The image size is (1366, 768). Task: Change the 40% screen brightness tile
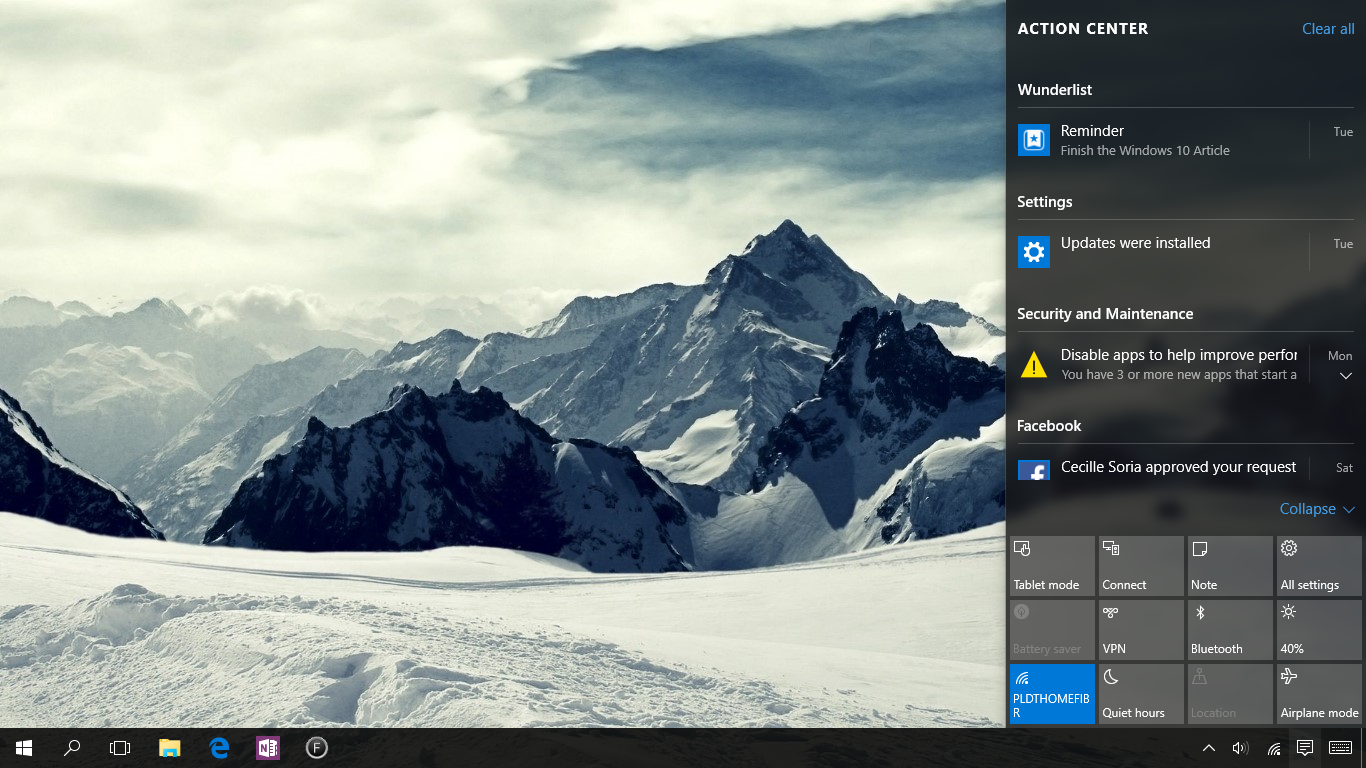(x=1319, y=630)
